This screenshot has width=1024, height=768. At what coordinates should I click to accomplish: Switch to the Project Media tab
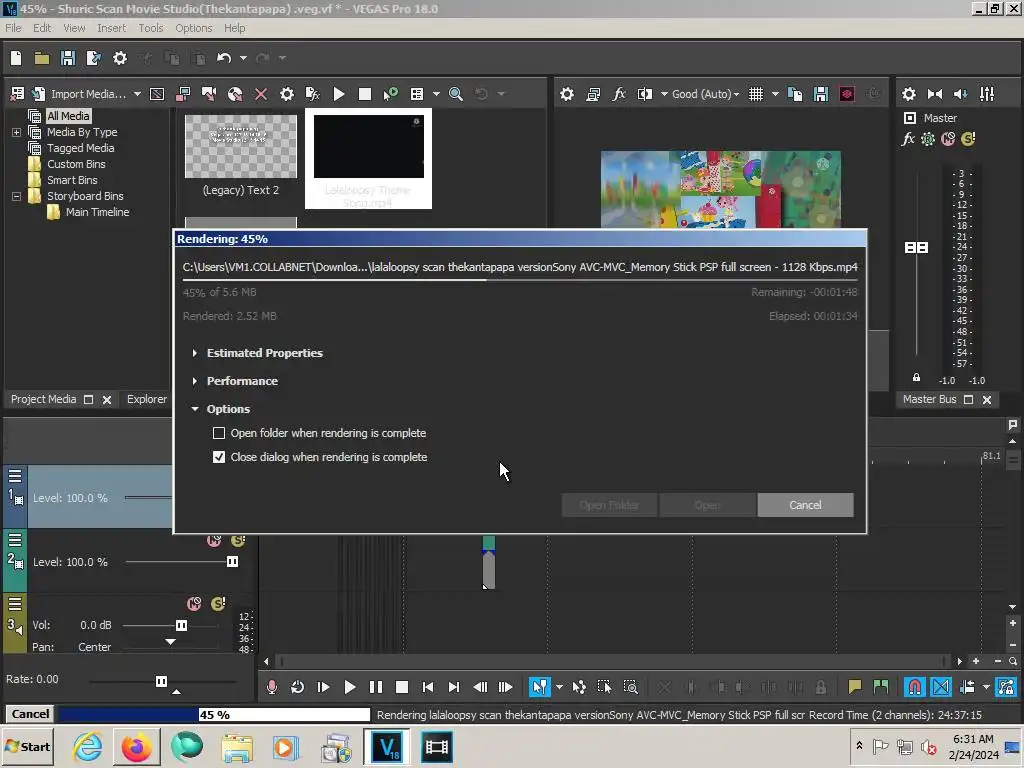point(43,399)
